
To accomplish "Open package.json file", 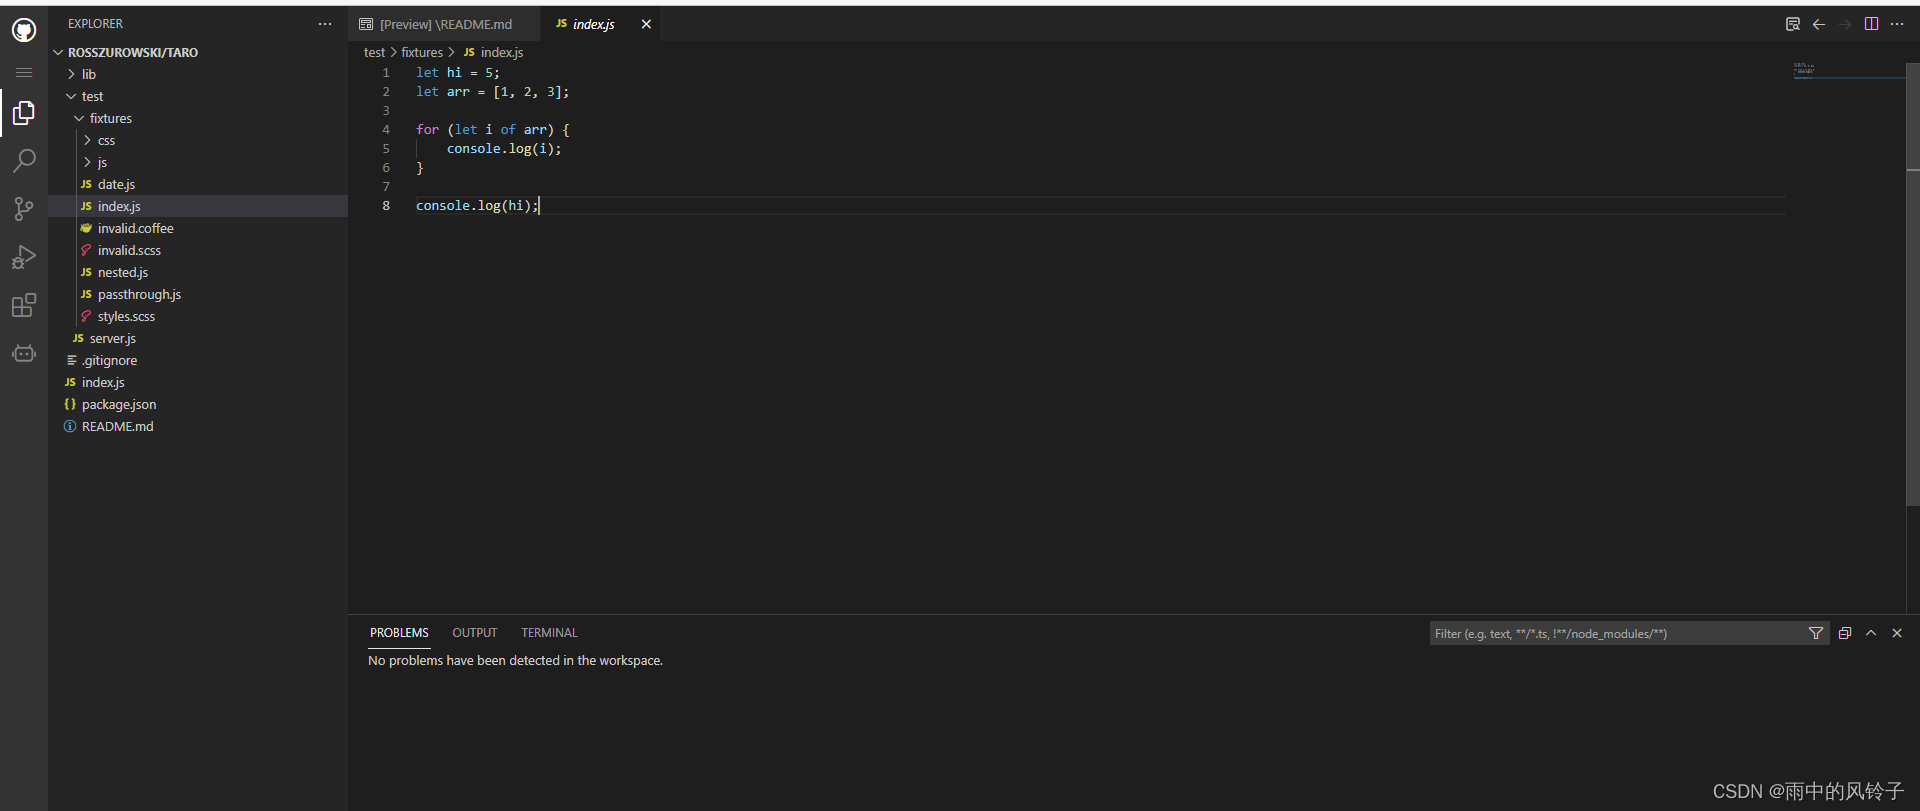I will pyautogui.click(x=198, y=404).
